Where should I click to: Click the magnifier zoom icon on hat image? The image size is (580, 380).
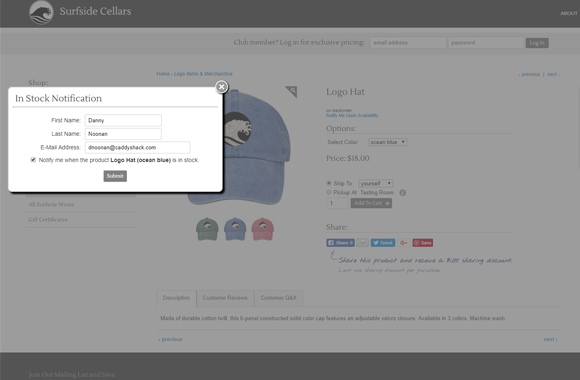(x=292, y=91)
